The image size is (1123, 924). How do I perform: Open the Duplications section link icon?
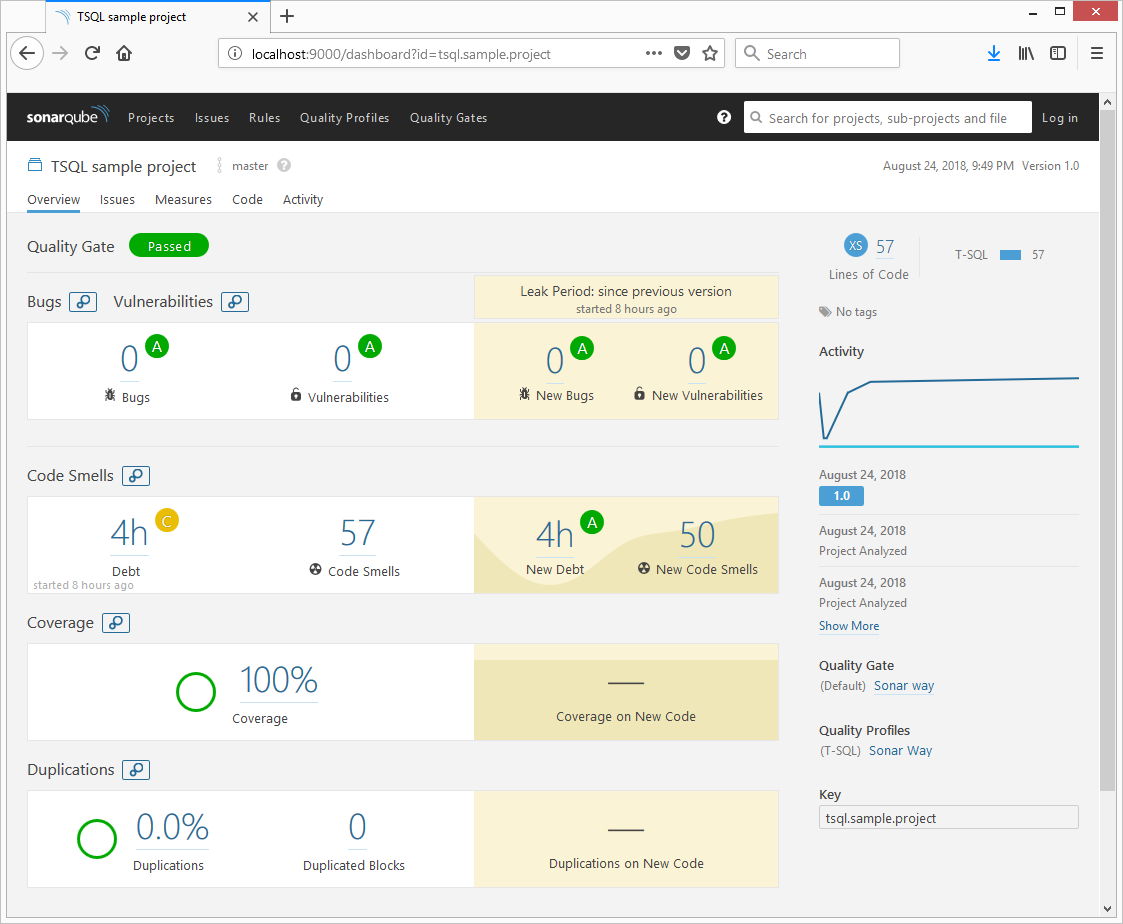pyautogui.click(x=137, y=770)
